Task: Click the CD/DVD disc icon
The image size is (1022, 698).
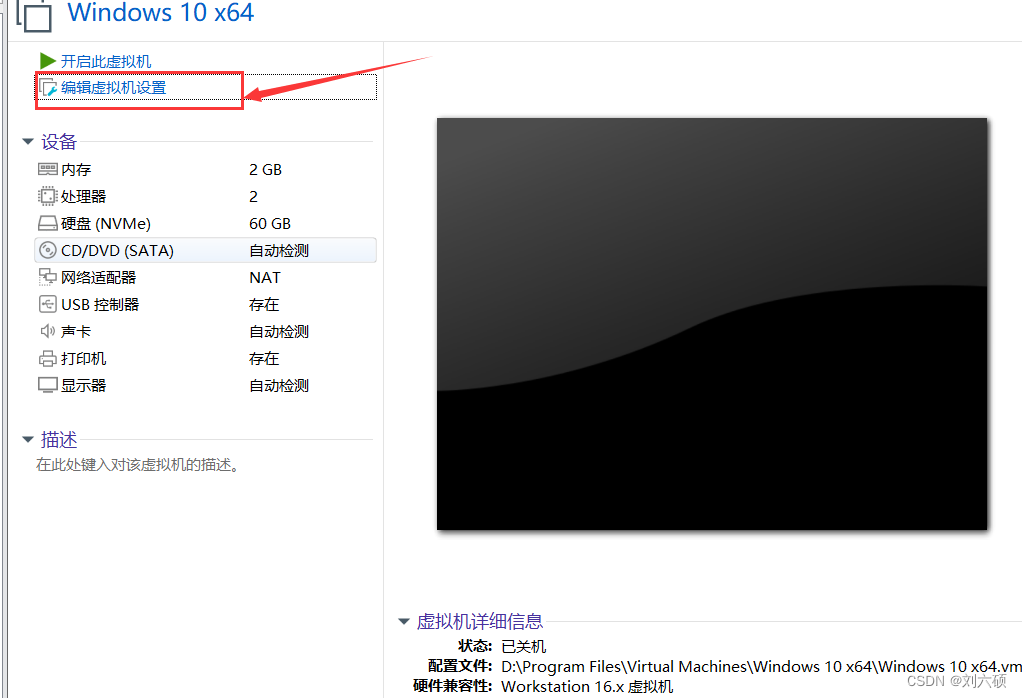Action: (48, 250)
